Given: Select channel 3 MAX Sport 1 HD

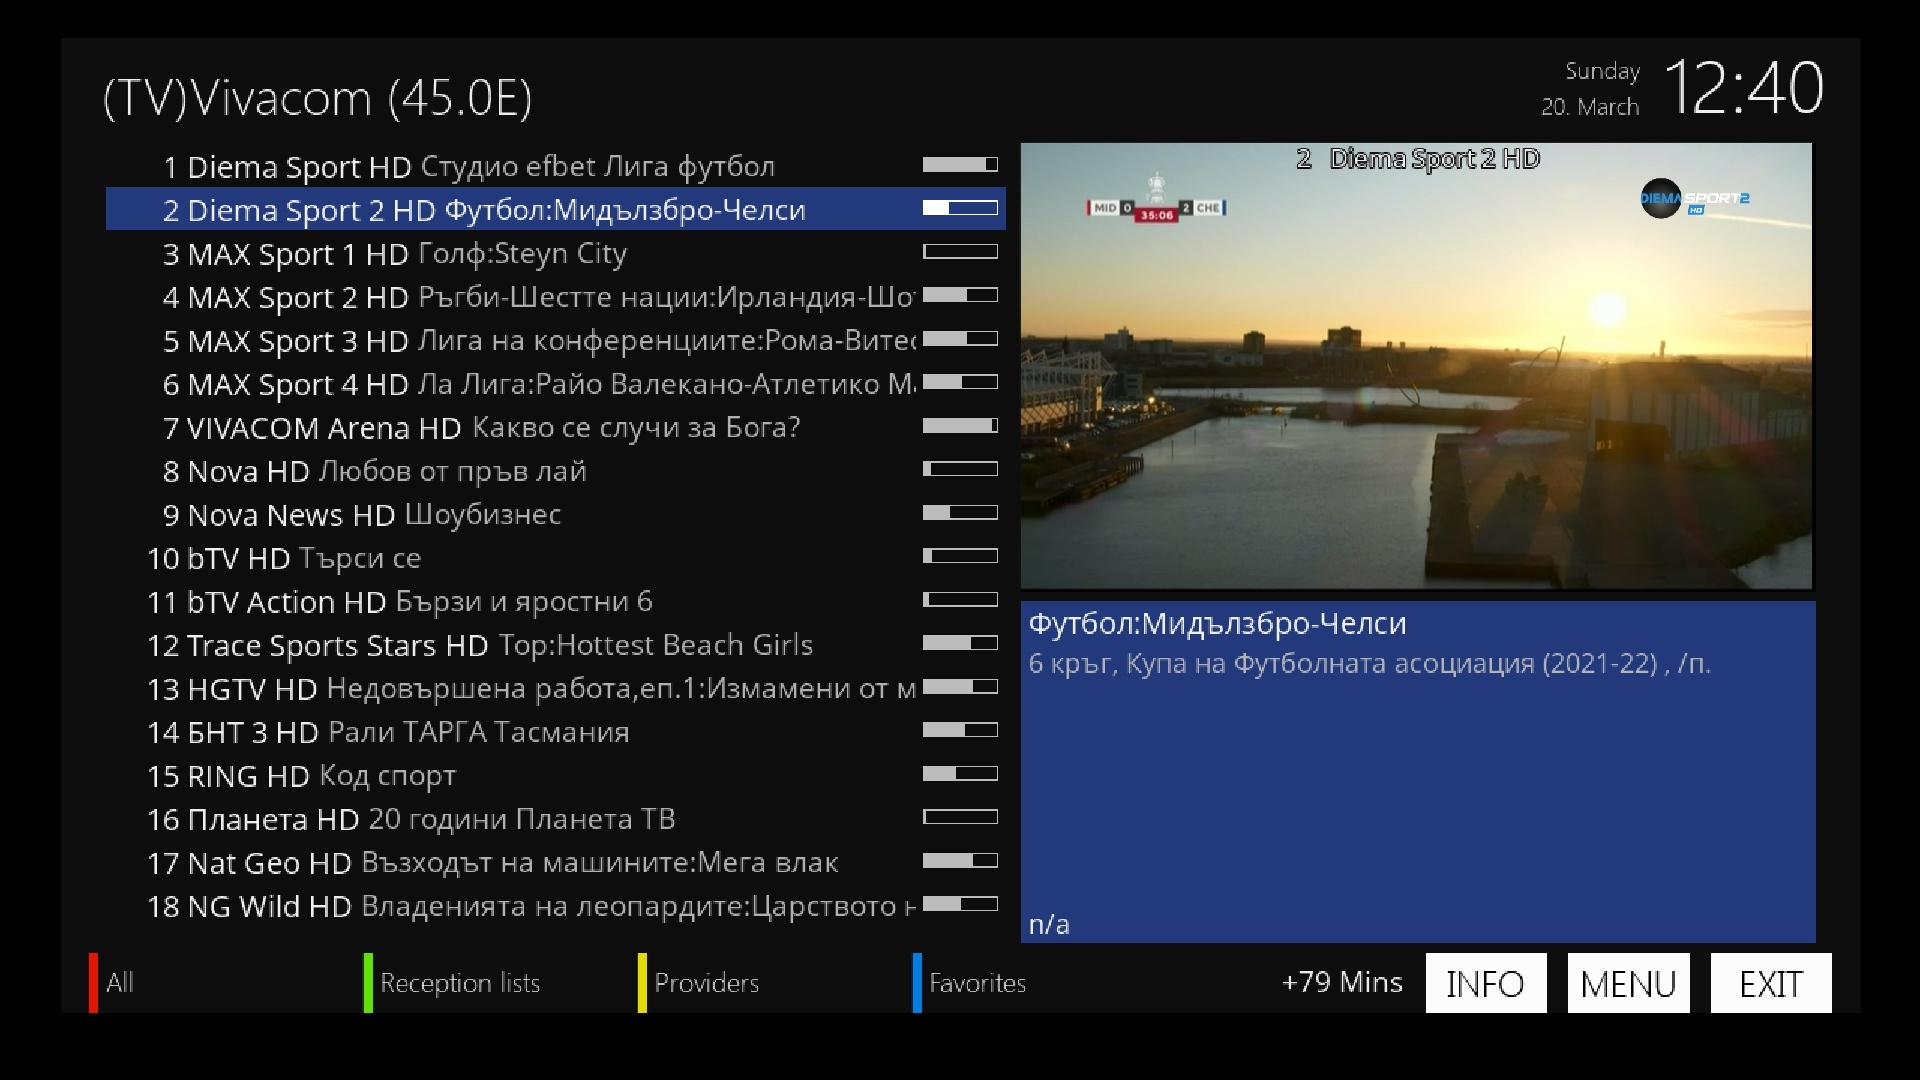Looking at the screenshot, I should 555,253.
